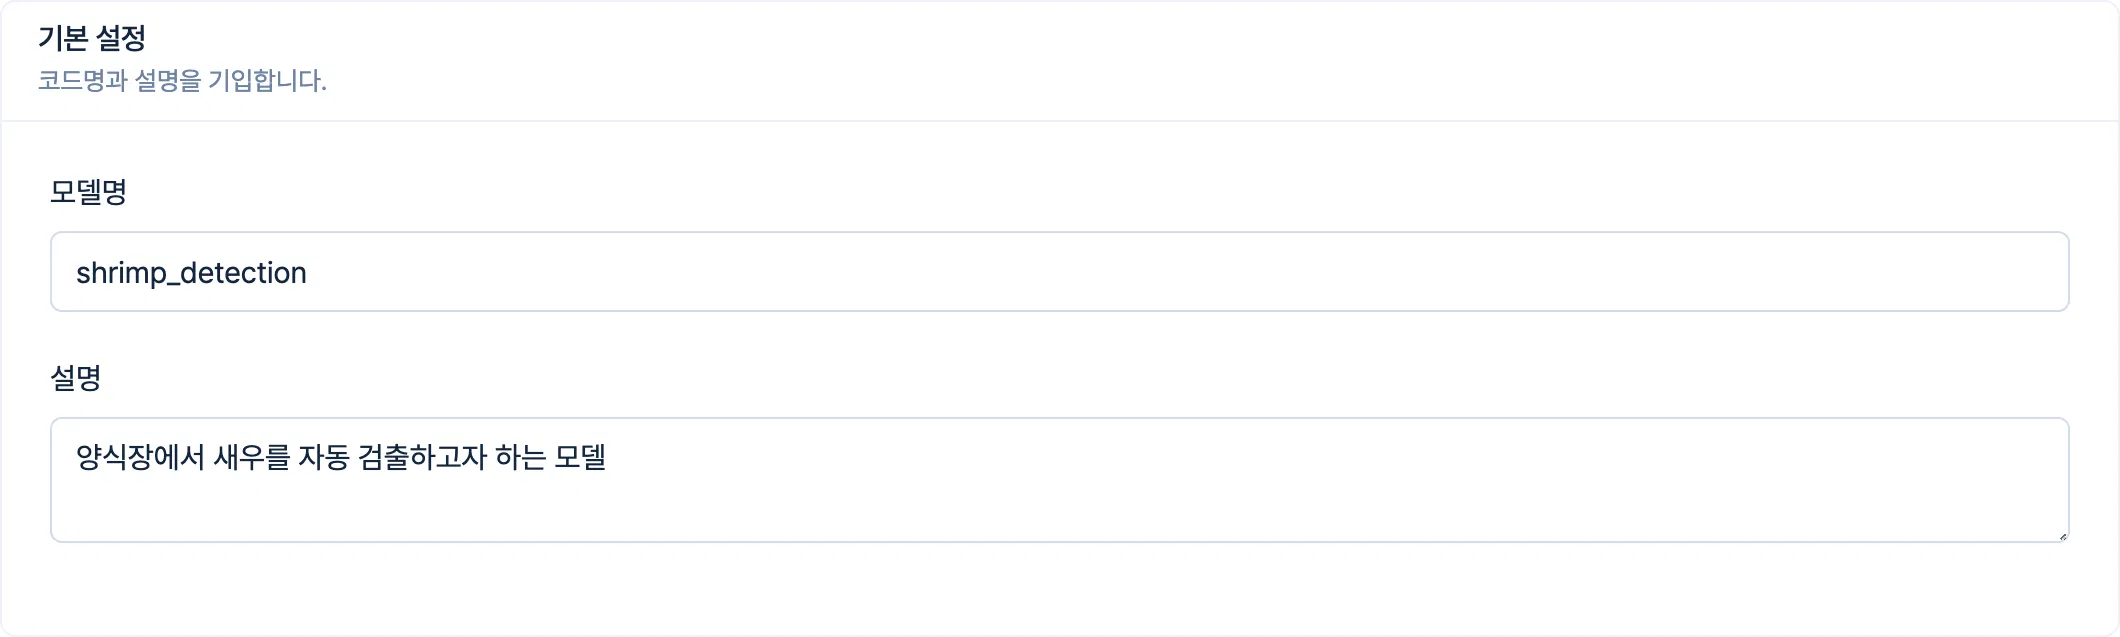The width and height of the screenshot is (2120, 637).
Task: Click the final word 모델 in description
Action: coord(580,458)
